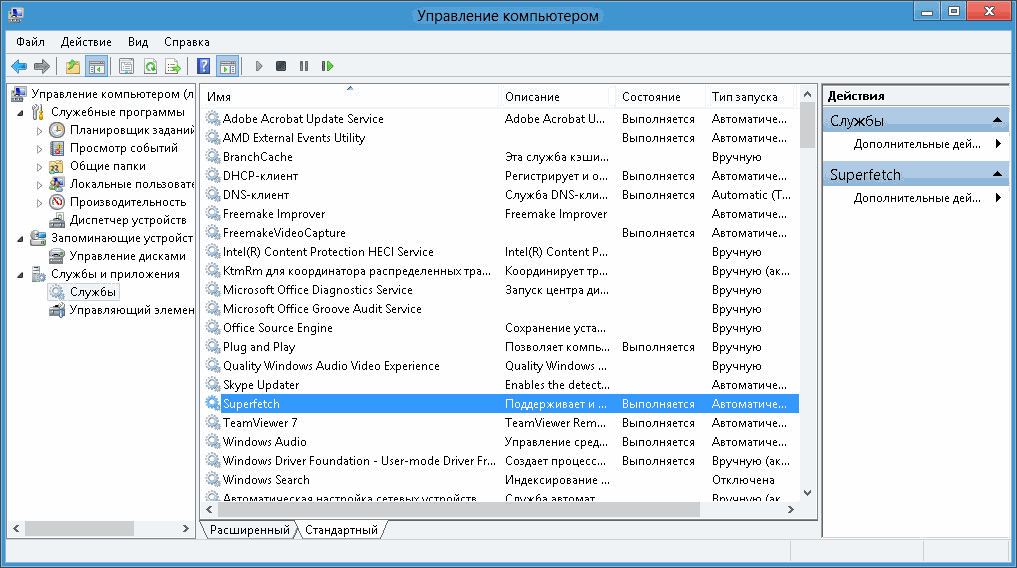Collapse the Службы section in Действия pane
The width and height of the screenshot is (1017, 568).
(x=998, y=120)
